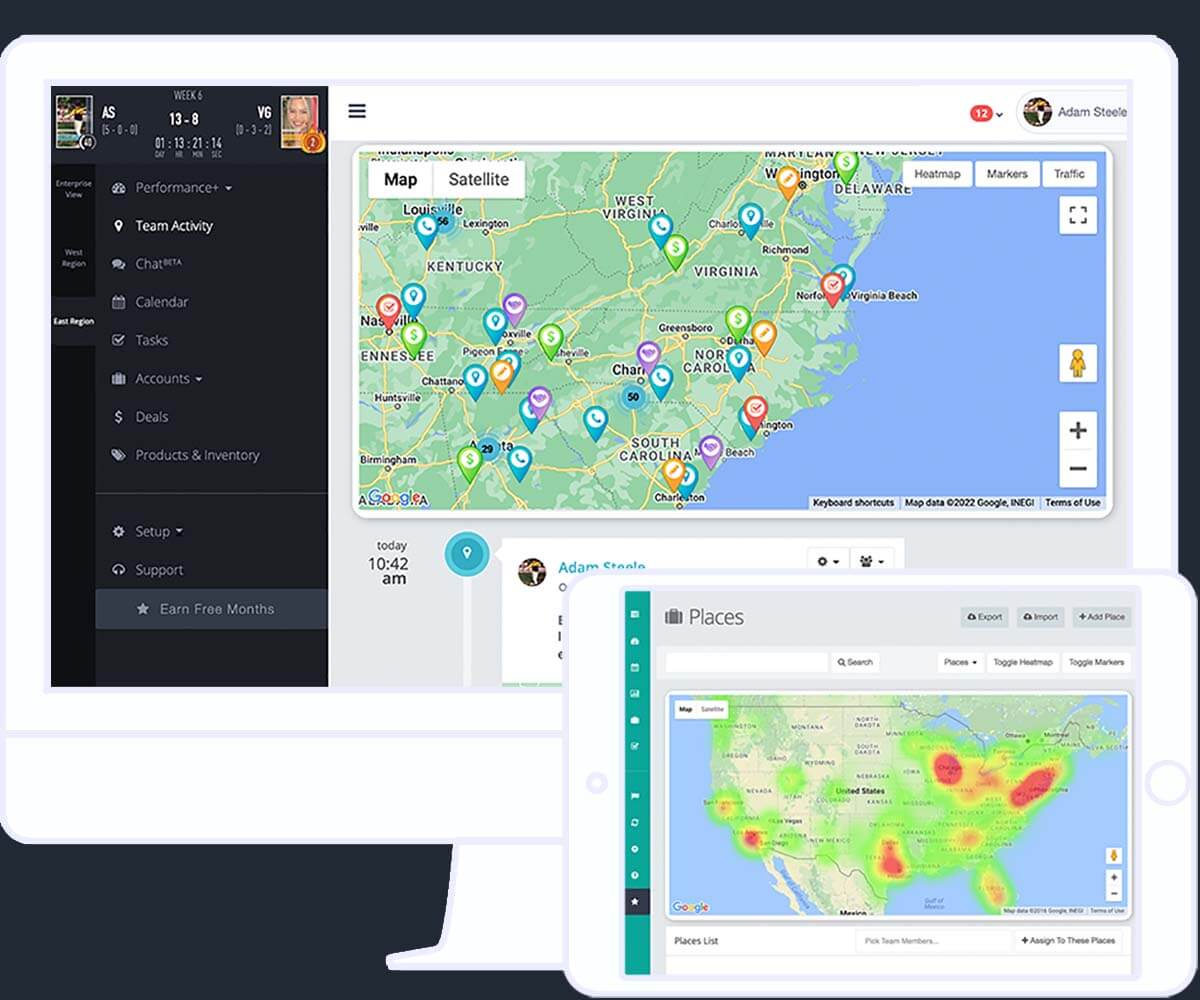Open Deals in the sidebar
This screenshot has height=1000, width=1200.
pos(140,417)
